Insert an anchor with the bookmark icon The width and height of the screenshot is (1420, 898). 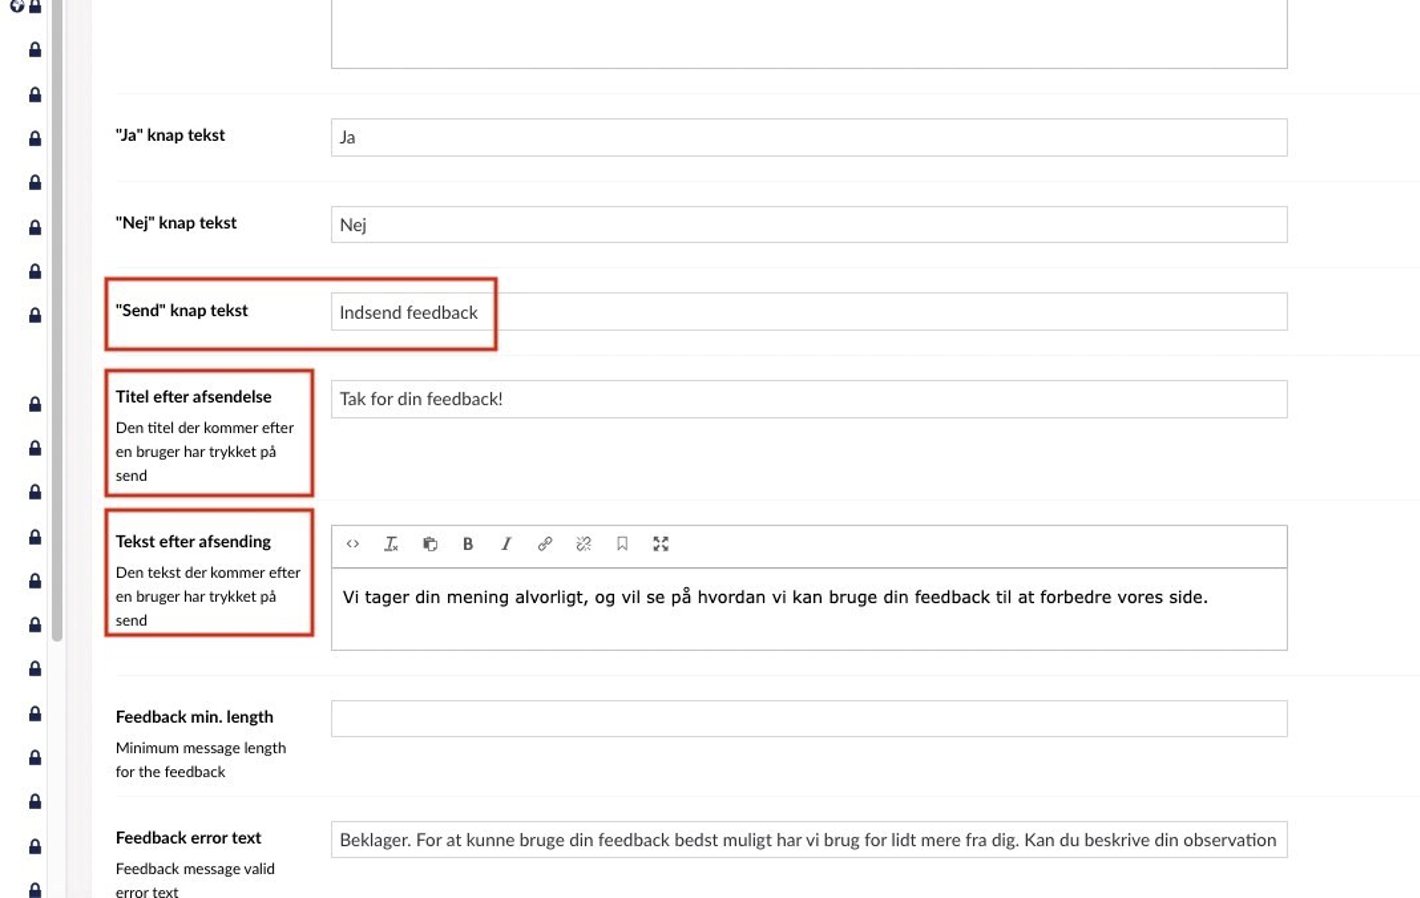pyautogui.click(x=622, y=544)
